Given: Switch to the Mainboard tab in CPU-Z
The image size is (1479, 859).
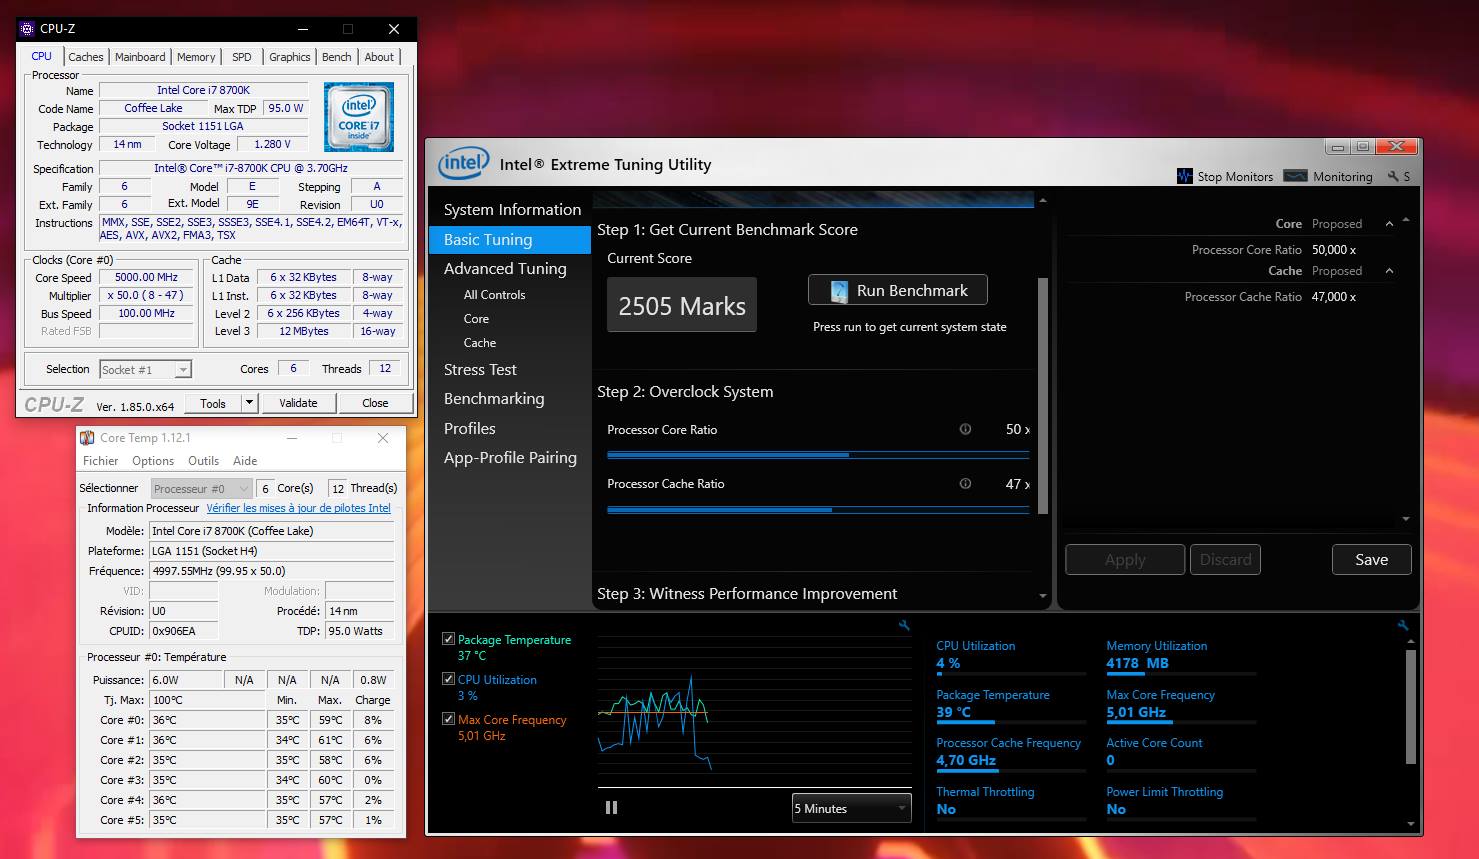Looking at the screenshot, I should pyautogui.click(x=140, y=57).
